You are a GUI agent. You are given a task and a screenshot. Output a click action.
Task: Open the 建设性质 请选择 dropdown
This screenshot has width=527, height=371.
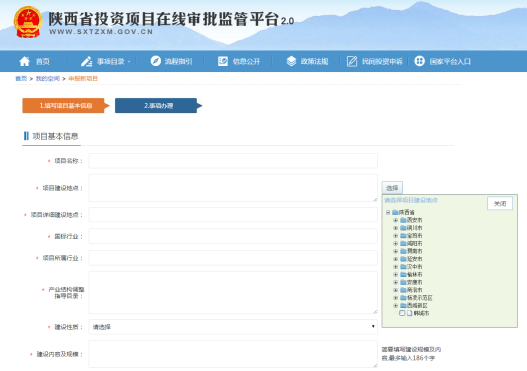coord(233,327)
